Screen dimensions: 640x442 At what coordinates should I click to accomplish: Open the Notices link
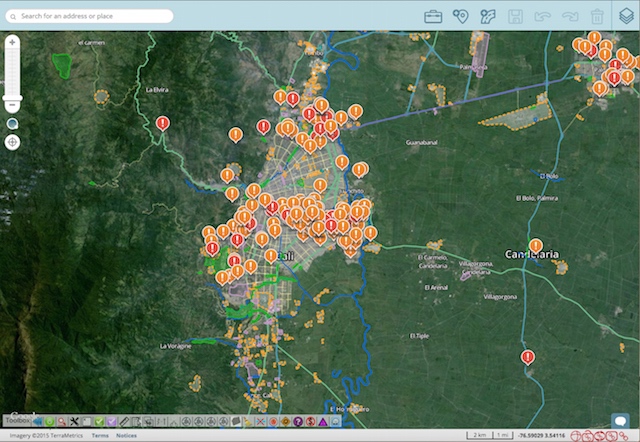click(x=127, y=435)
